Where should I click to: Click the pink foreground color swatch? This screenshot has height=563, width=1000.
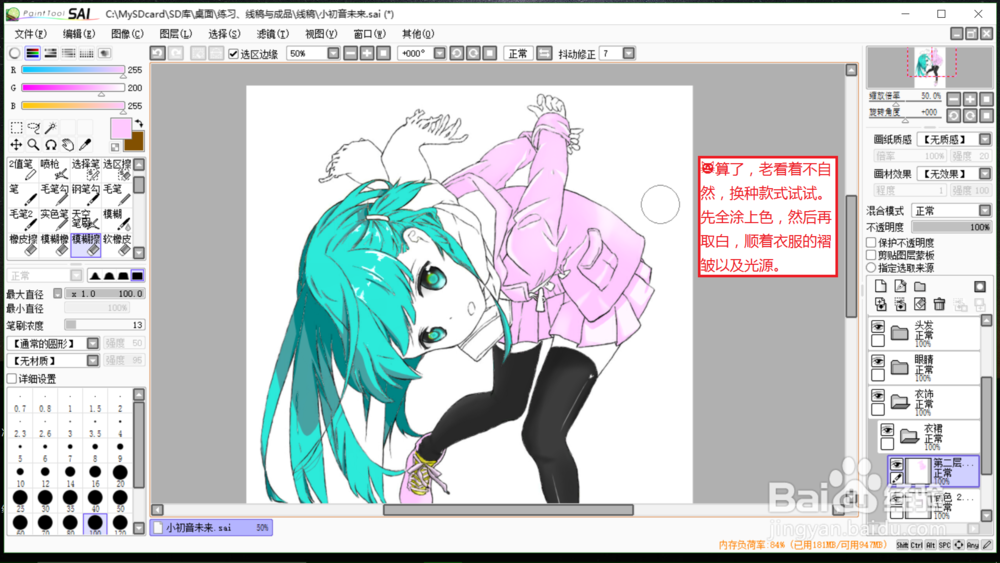(x=121, y=128)
